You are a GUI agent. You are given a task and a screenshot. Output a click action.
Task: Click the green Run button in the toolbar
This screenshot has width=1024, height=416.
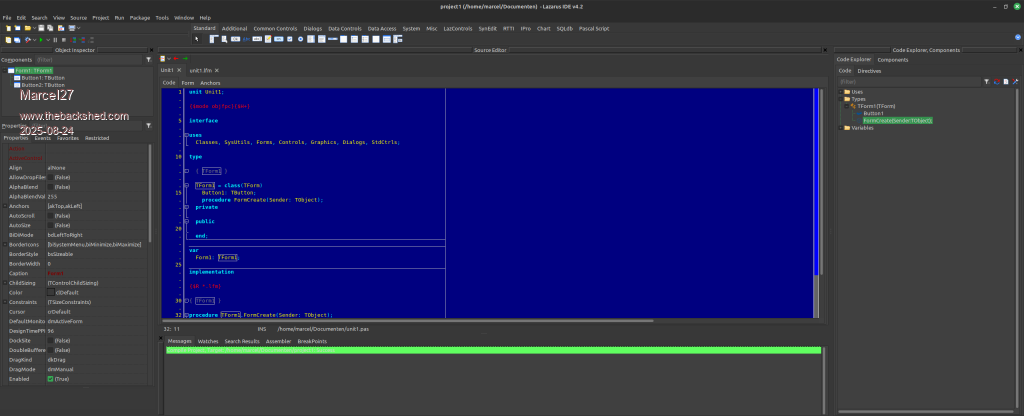(42, 39)
